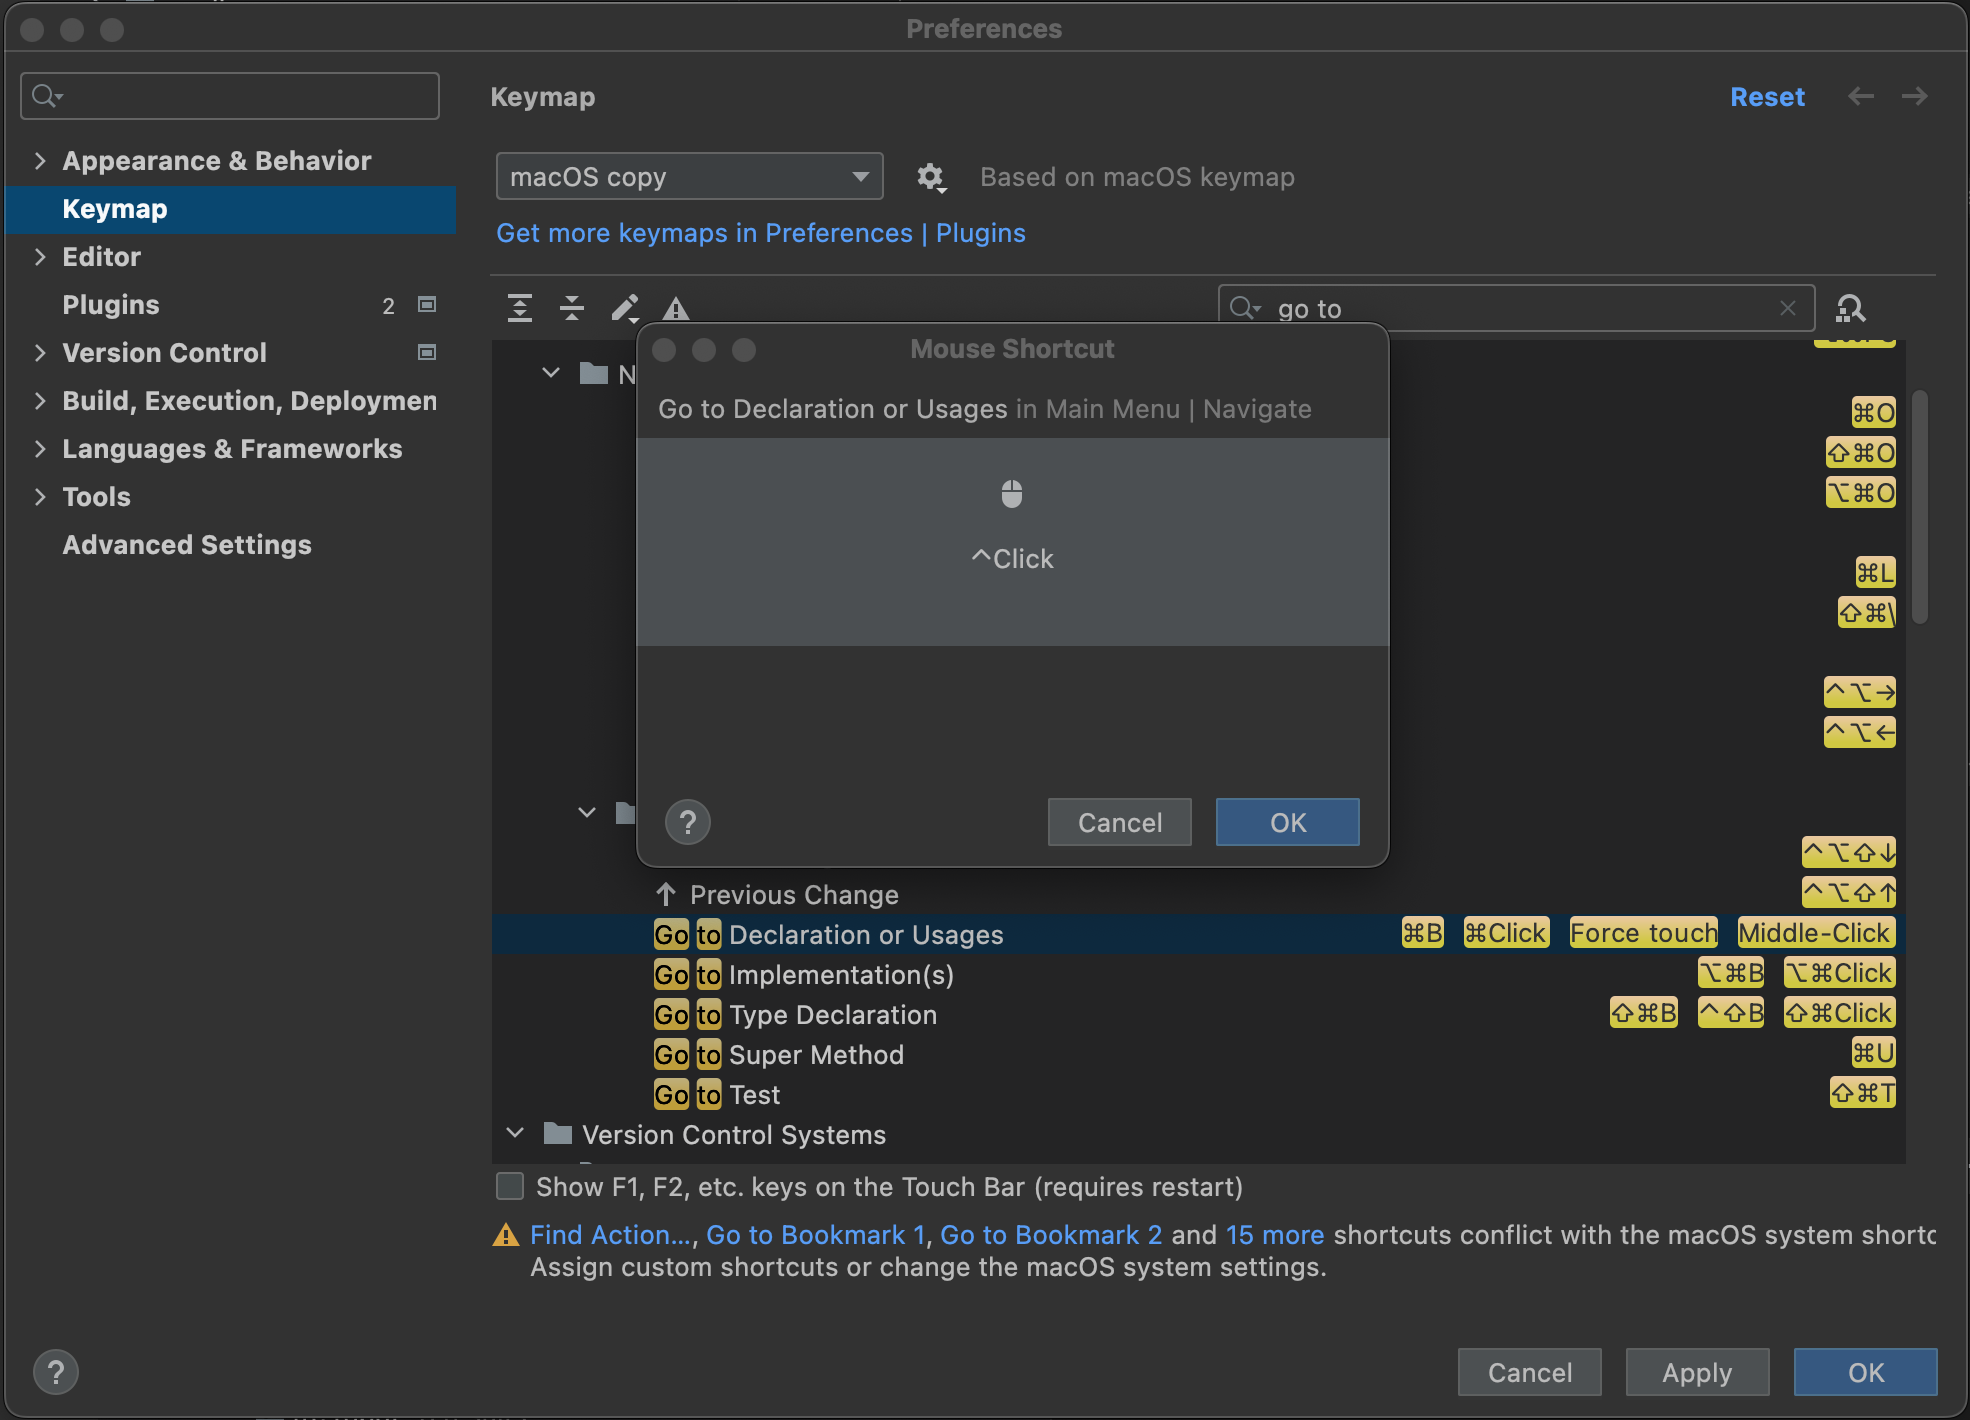The width and height of the screenshot is (1970, 1420).
Task: Expand the Appearance & Behavior section
Action: coord(40,159)
